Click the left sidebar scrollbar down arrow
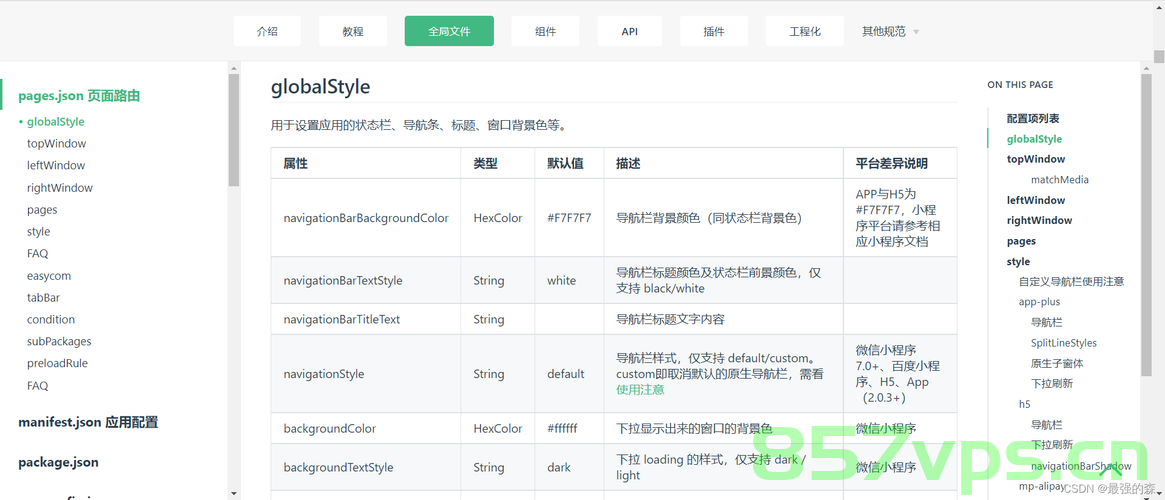Viewport: 1165px width, 500px height. click(234, 493)
